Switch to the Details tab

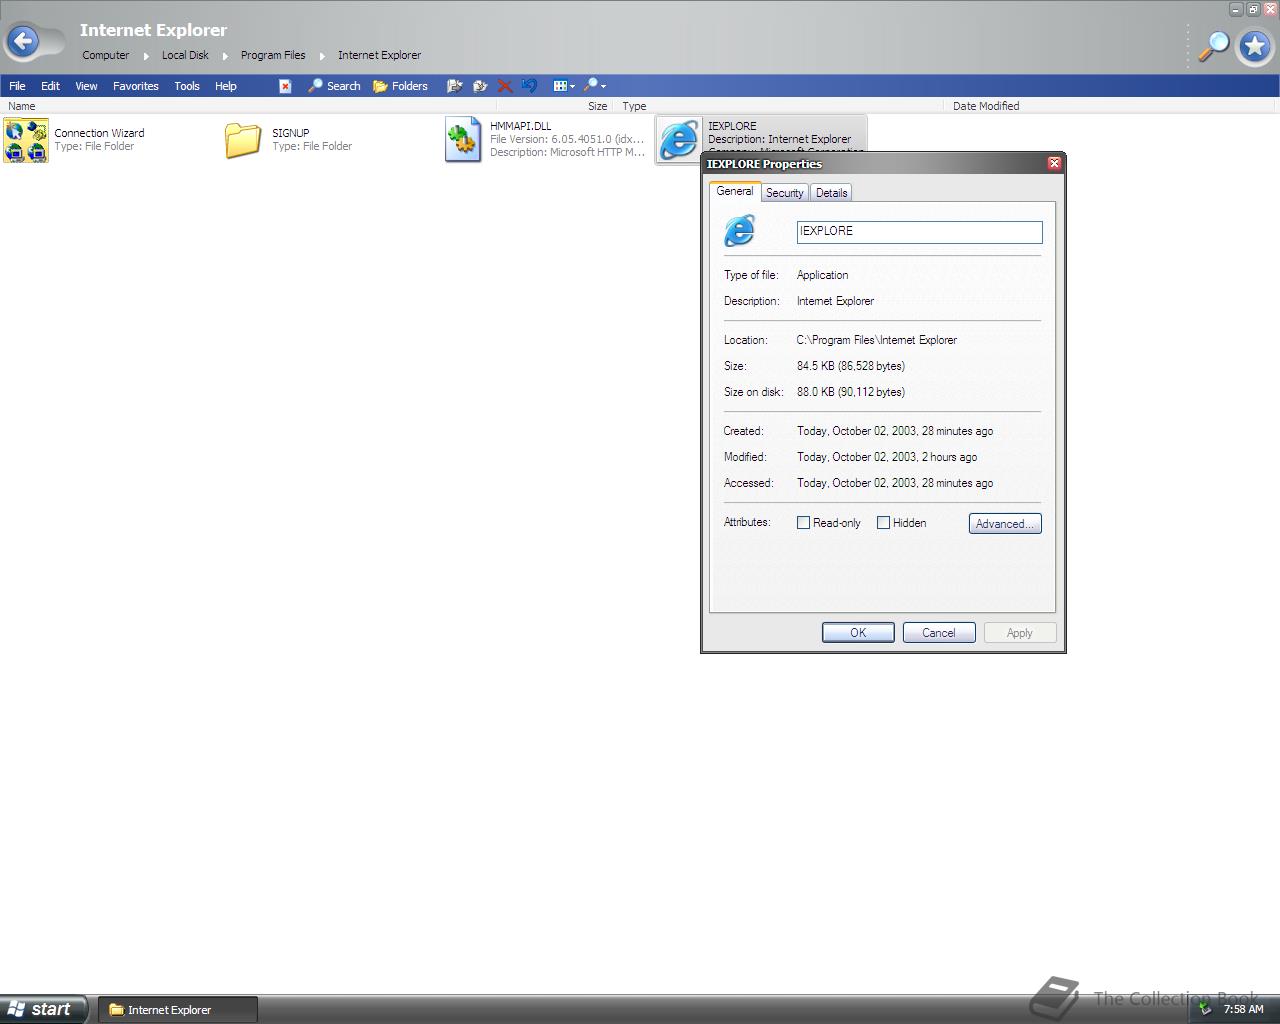[831, 193]
